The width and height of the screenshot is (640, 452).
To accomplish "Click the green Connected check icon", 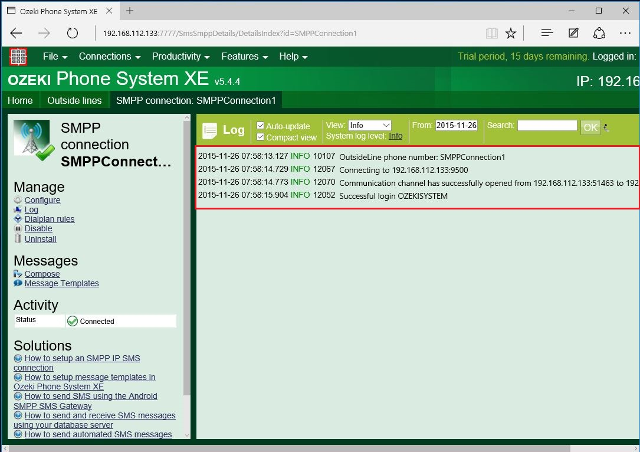I will (72, 321).
